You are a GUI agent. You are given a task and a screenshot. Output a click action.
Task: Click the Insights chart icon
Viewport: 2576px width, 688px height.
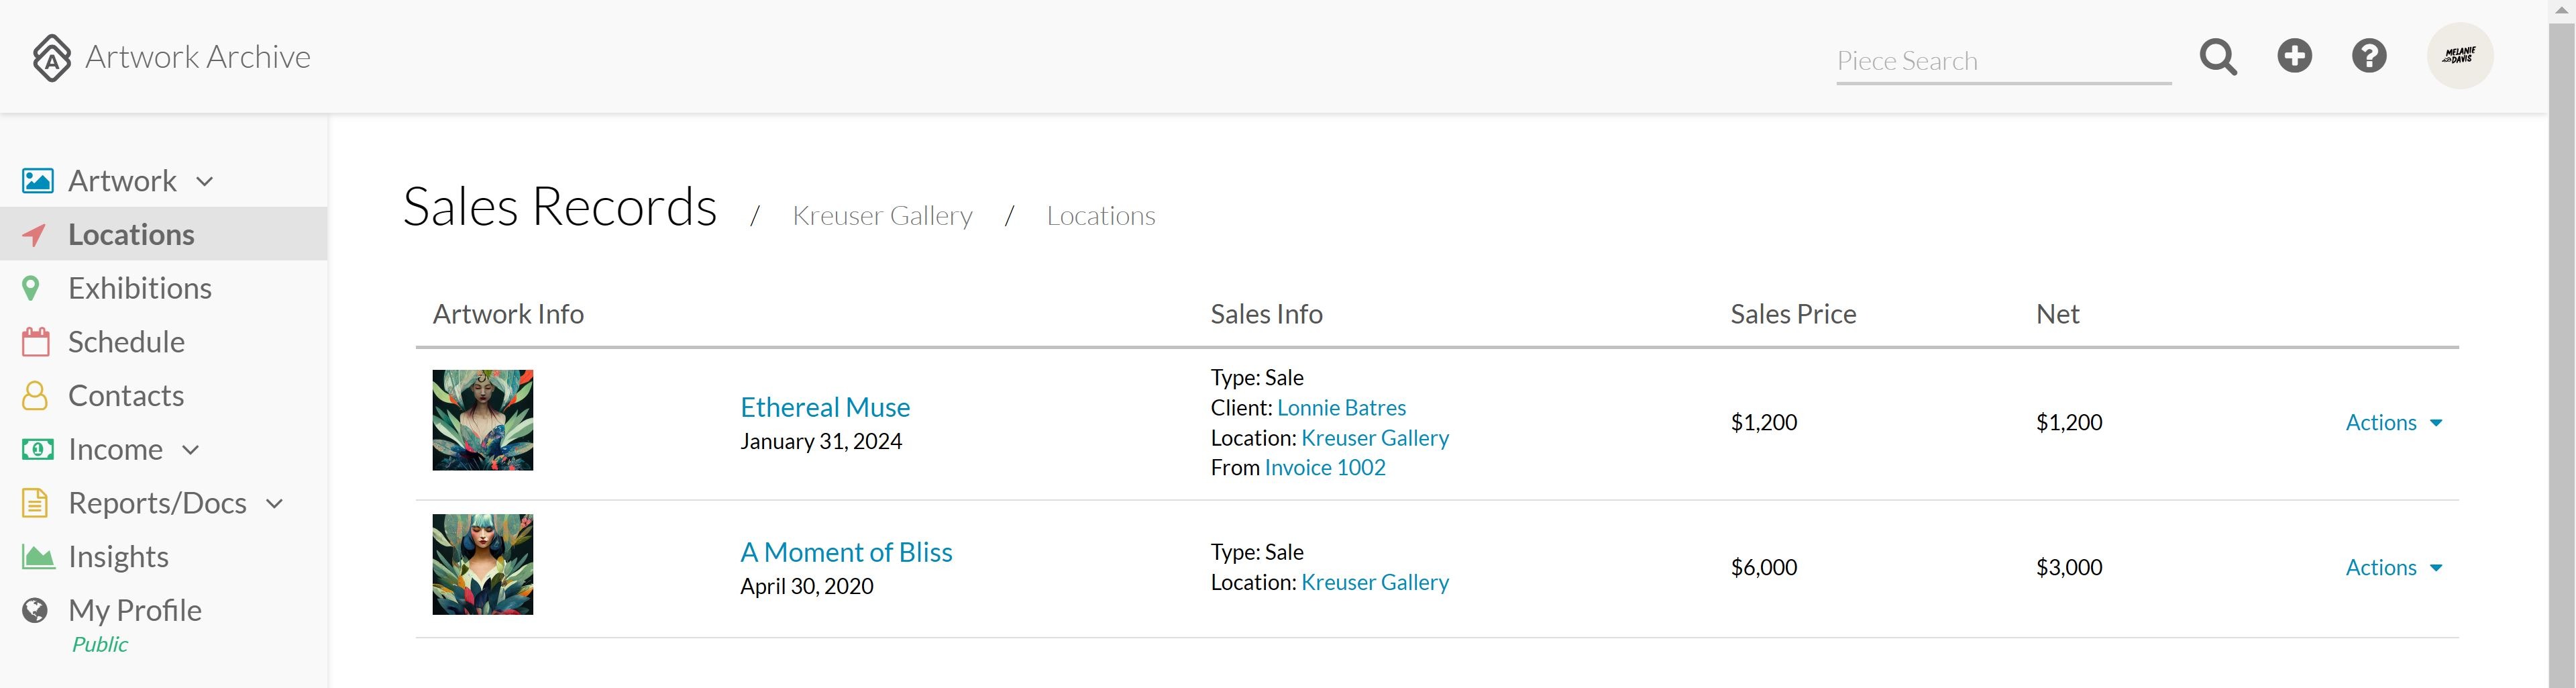38,557
